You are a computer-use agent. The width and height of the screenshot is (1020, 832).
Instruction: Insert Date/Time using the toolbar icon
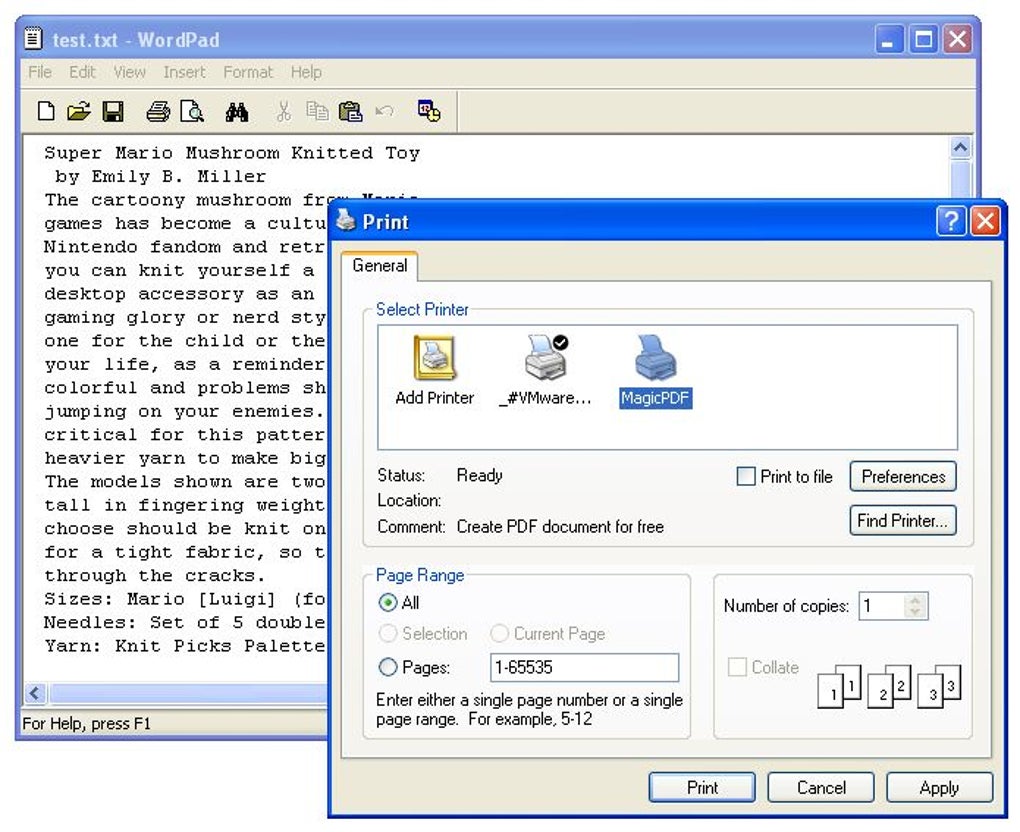[429, 111]
